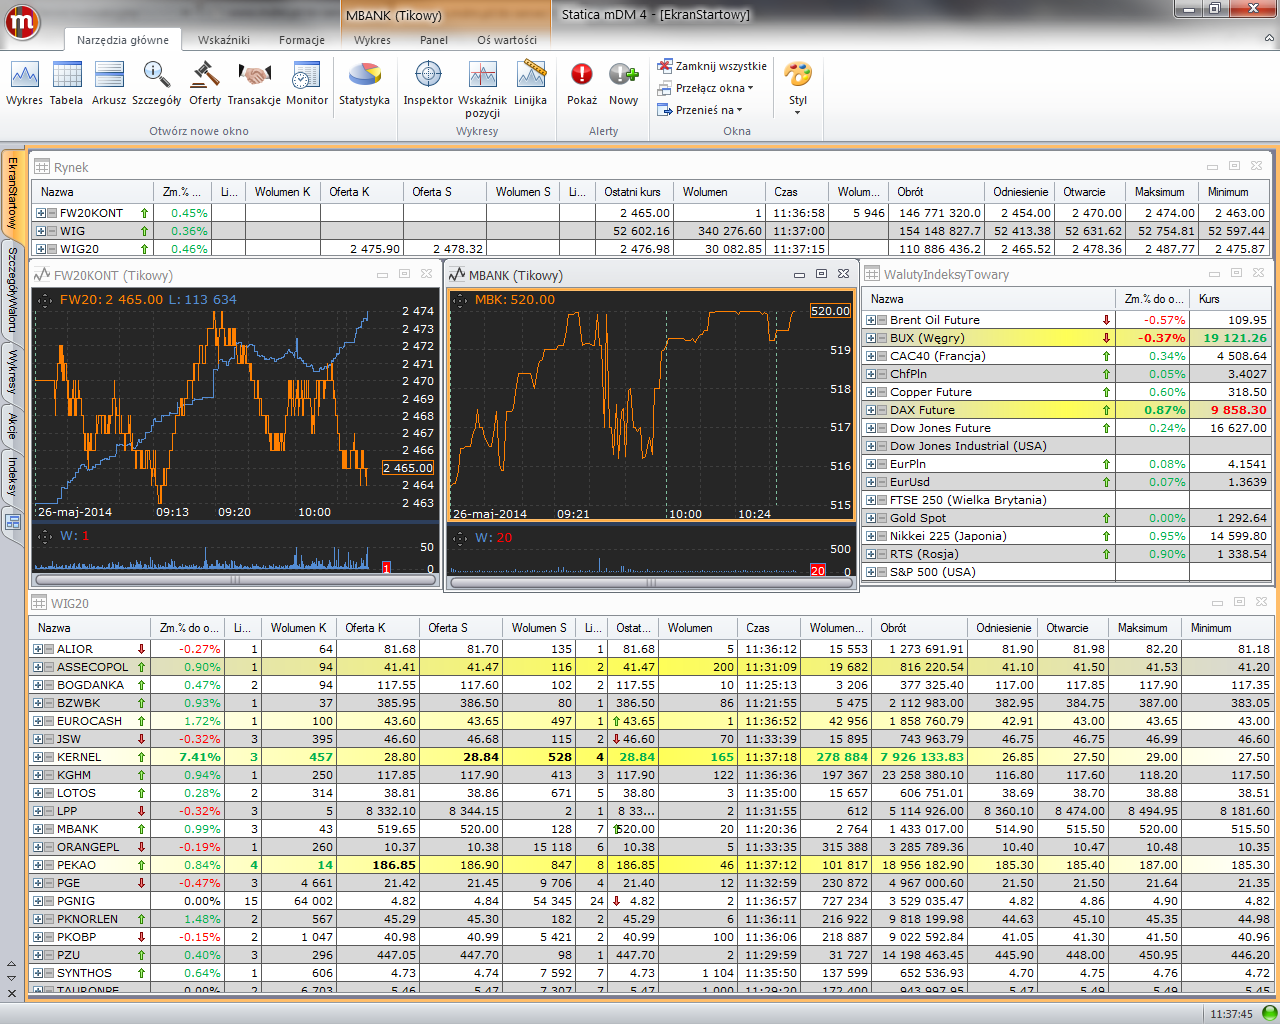Sort Rynek table by Maksimum column
This screenshot has width=1280, height=1024.
coord(1162,192)
